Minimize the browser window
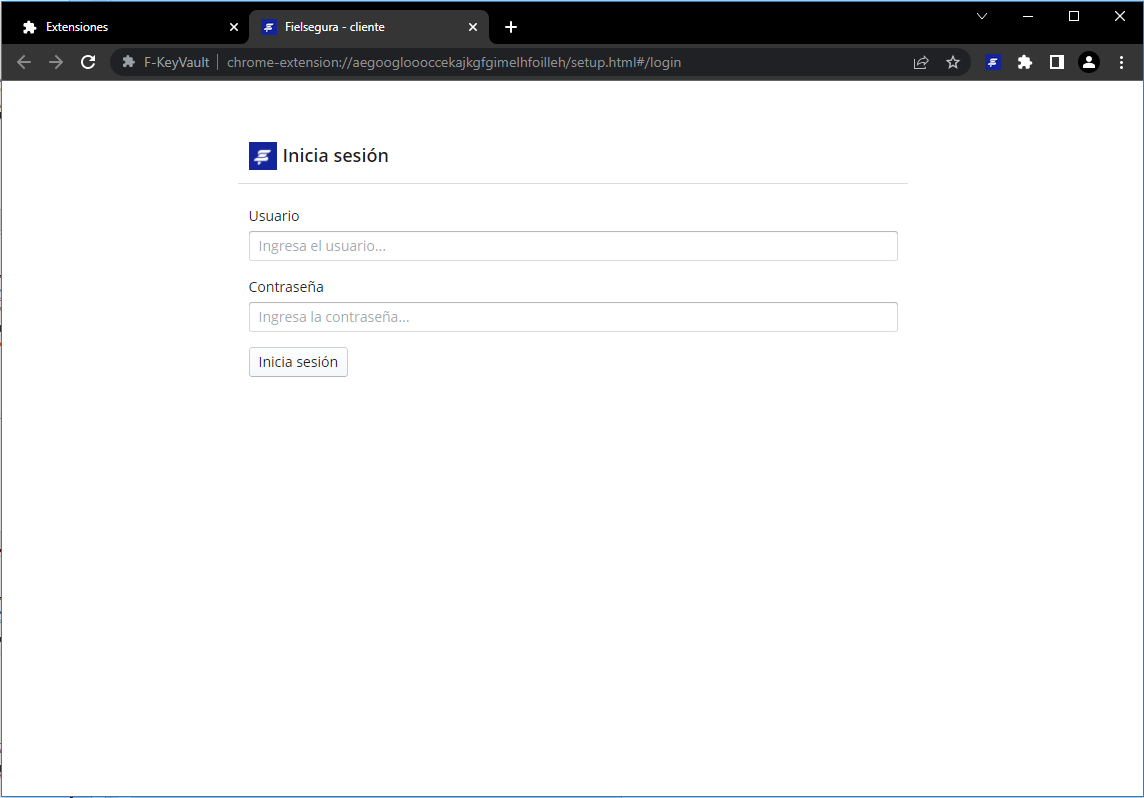 1028,16
